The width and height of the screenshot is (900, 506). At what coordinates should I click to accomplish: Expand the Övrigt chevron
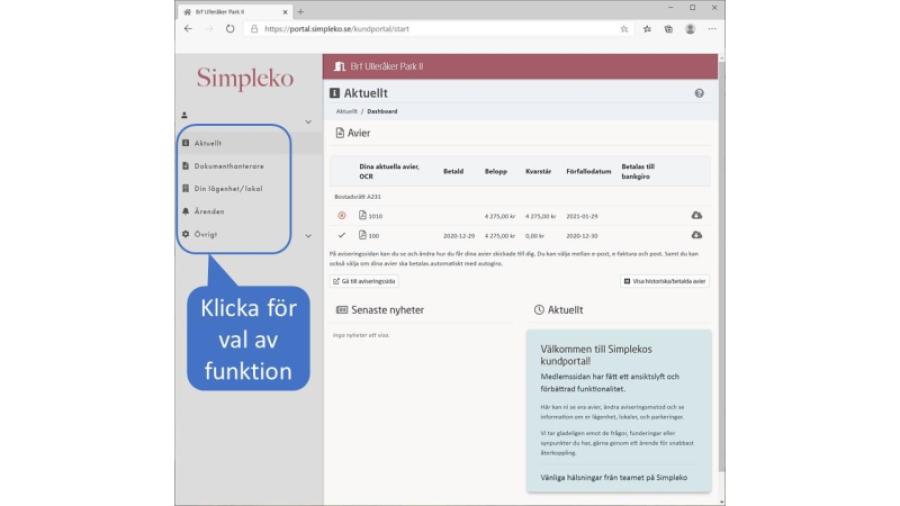[x=308, y=236]
